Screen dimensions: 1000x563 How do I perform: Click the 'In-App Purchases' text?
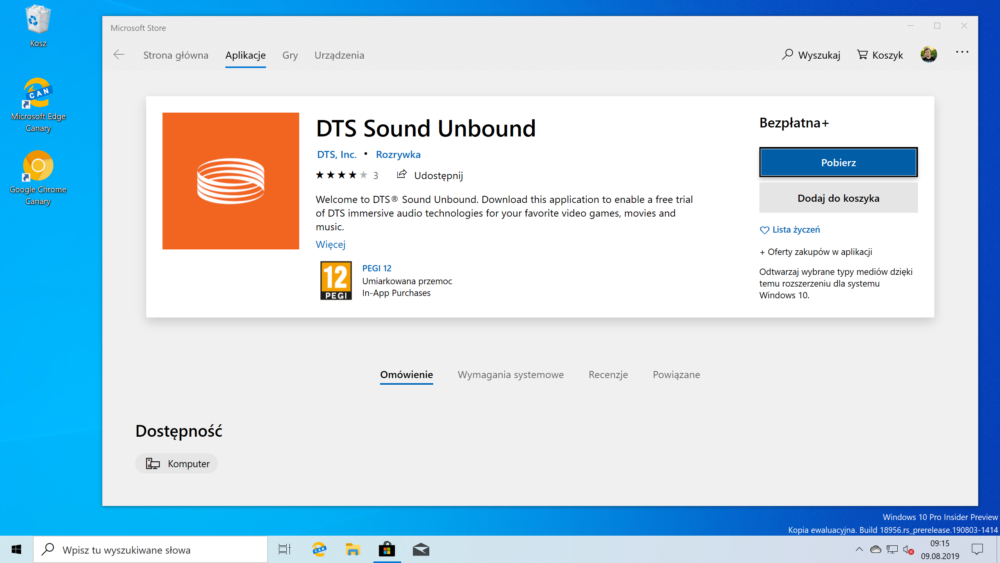click(x=396, y=293)
